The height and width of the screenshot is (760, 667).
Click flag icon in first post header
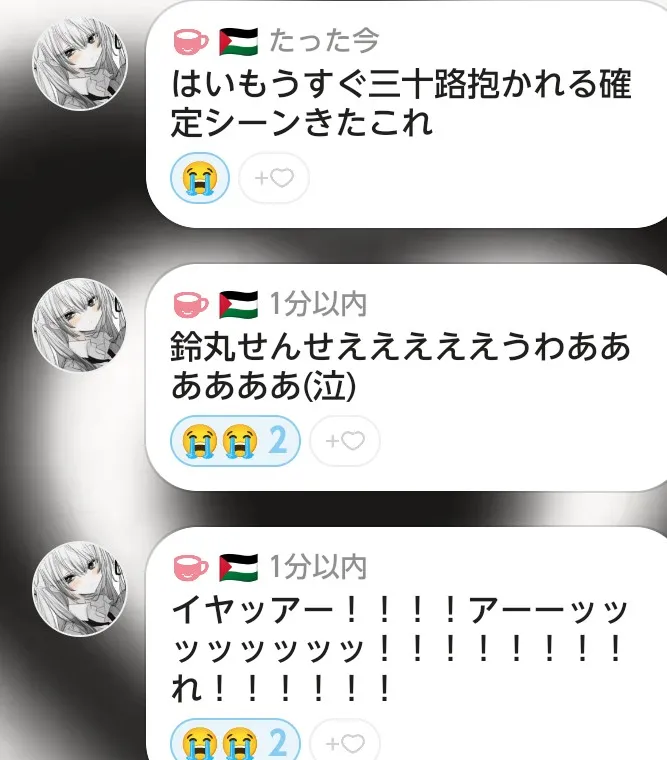pos(238,42)
